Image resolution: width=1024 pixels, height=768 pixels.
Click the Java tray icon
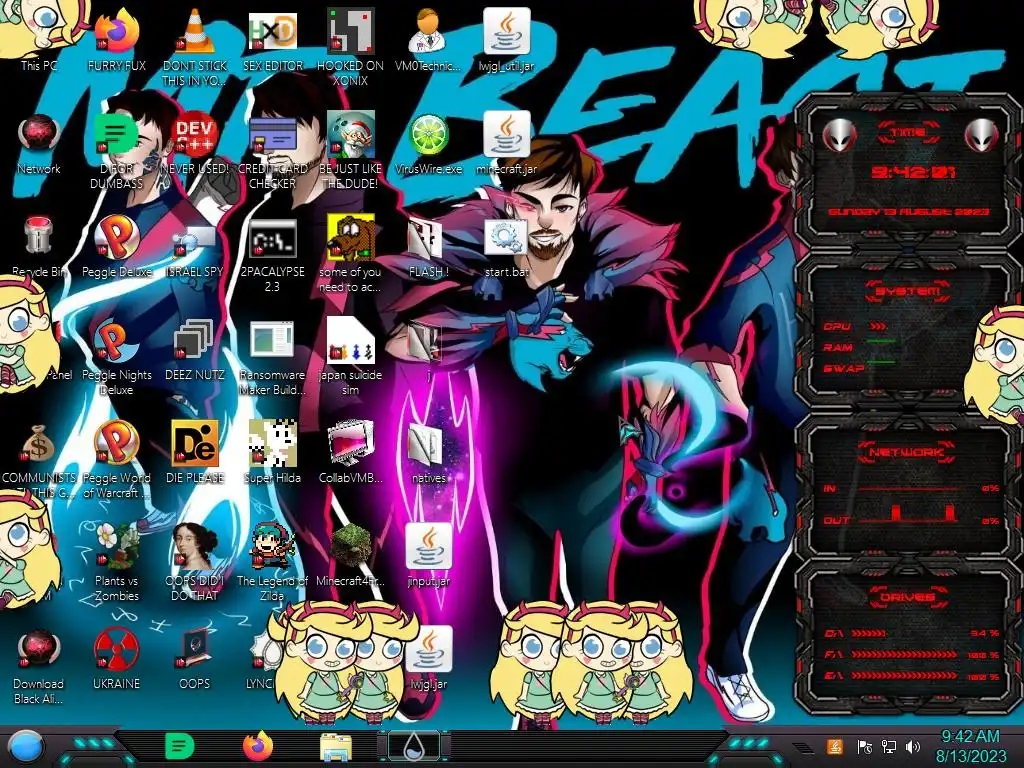(834, 746)
